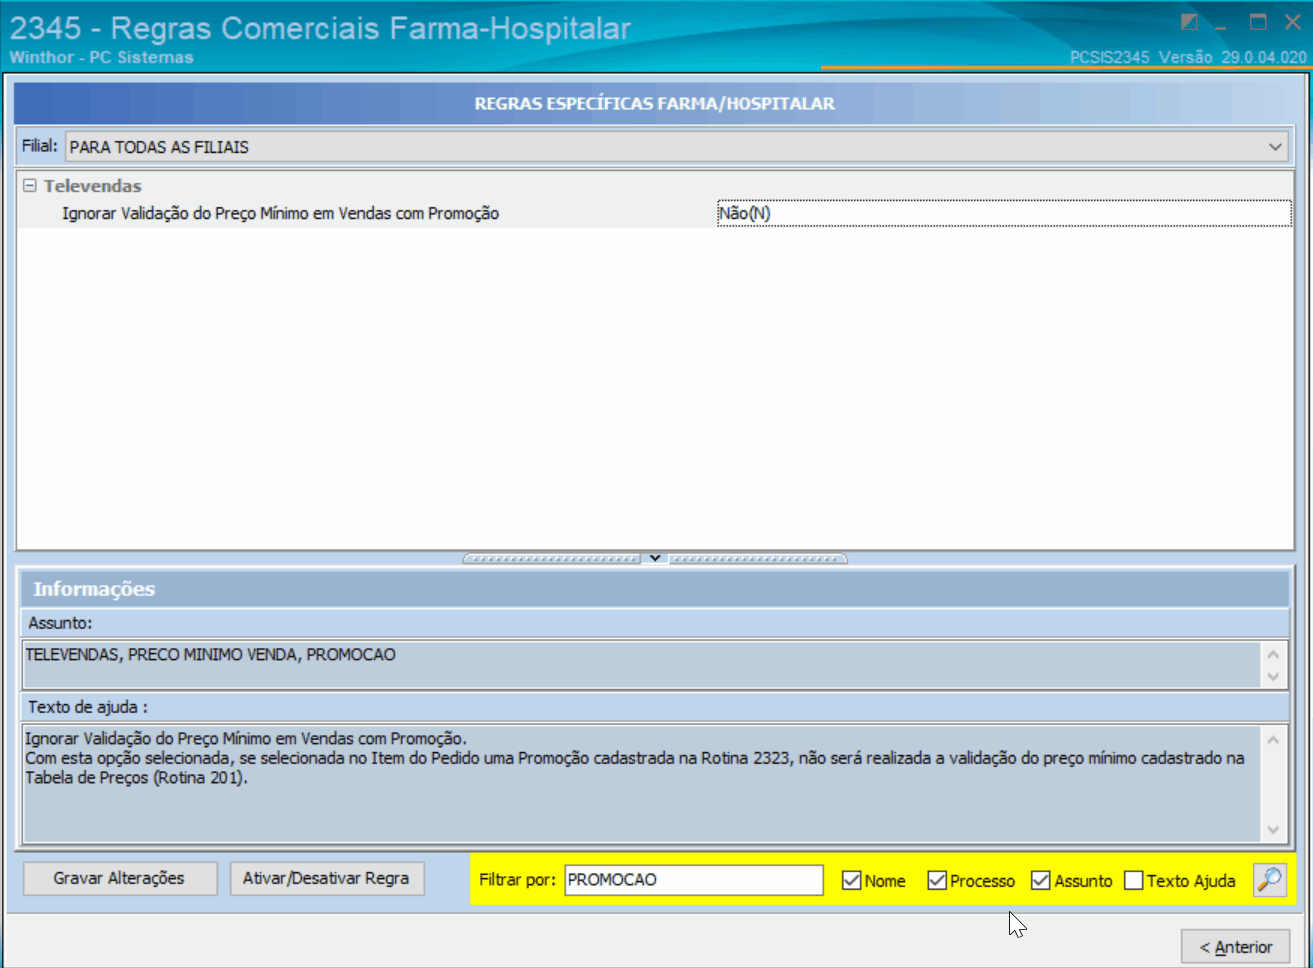Viewport: 1313px width, 968px height.
Task: Click the Televendas group label
Action: [92, 186]
